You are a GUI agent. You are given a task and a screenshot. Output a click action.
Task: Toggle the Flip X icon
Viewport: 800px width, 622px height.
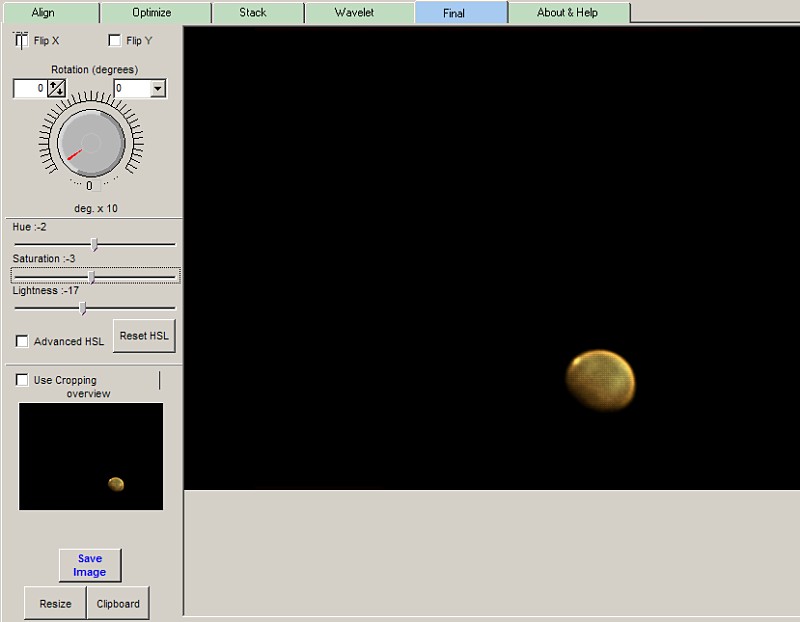(x=21, y=41)
